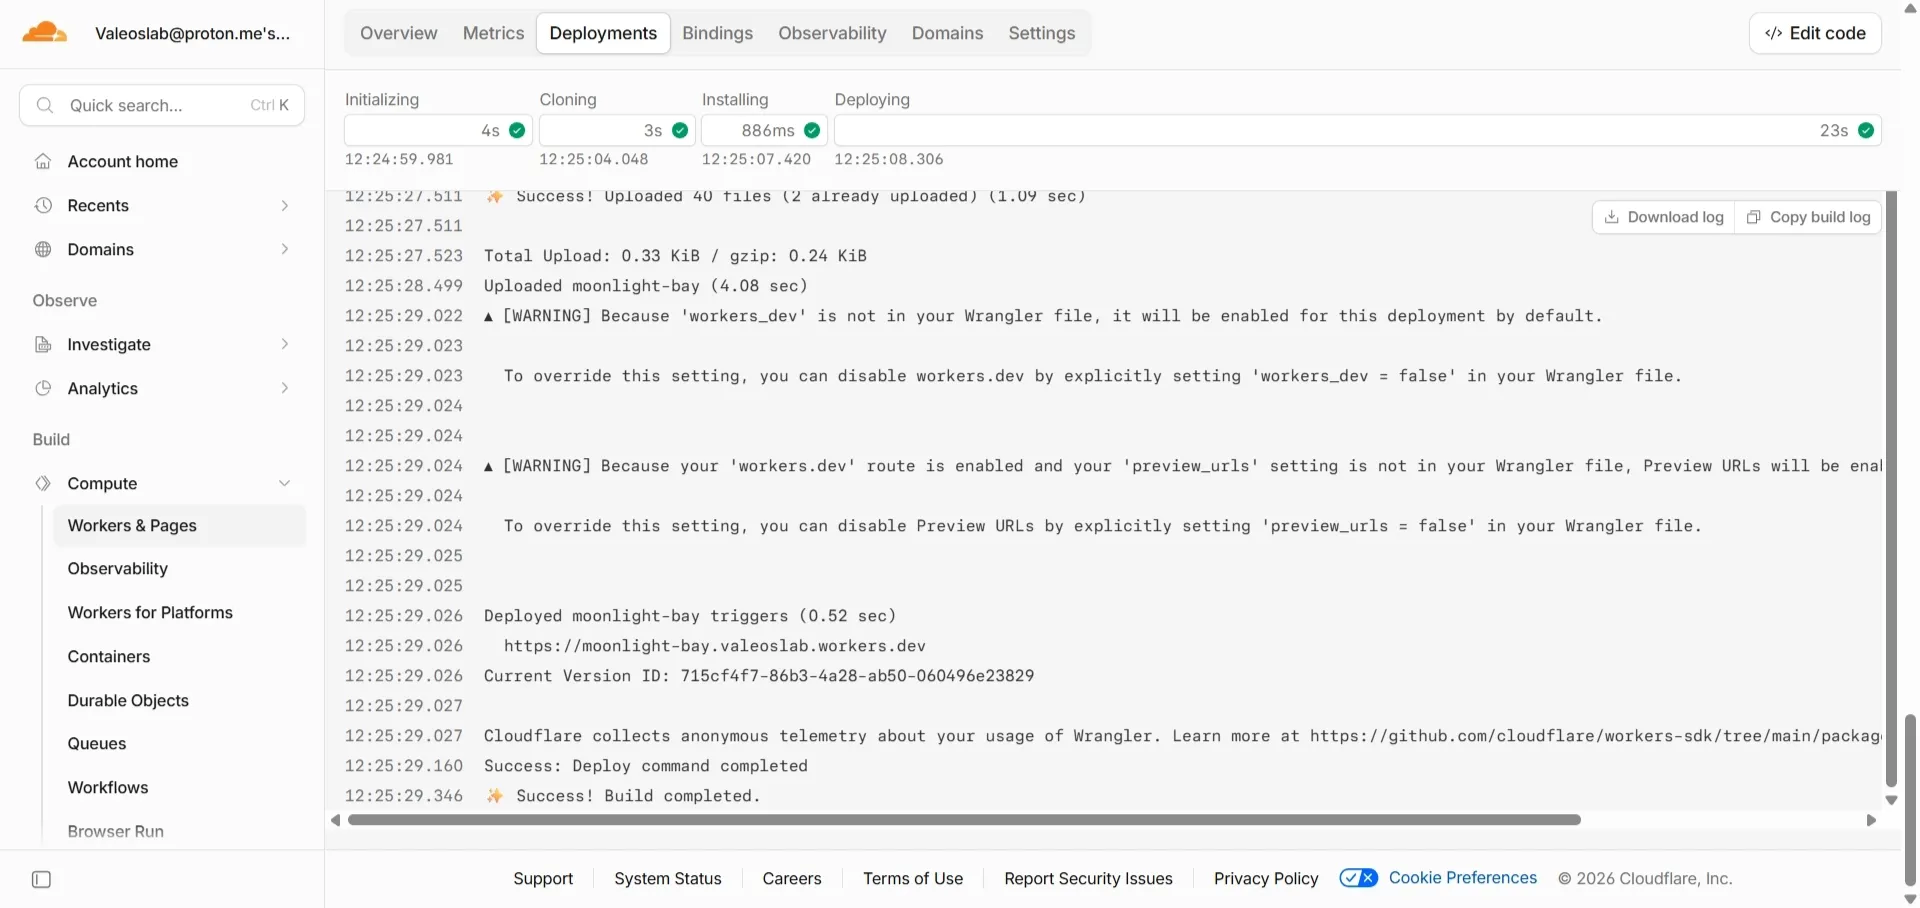Click the Copy build log button
This screenshot has width=1920, height=908.
(x=1808, y=217)
